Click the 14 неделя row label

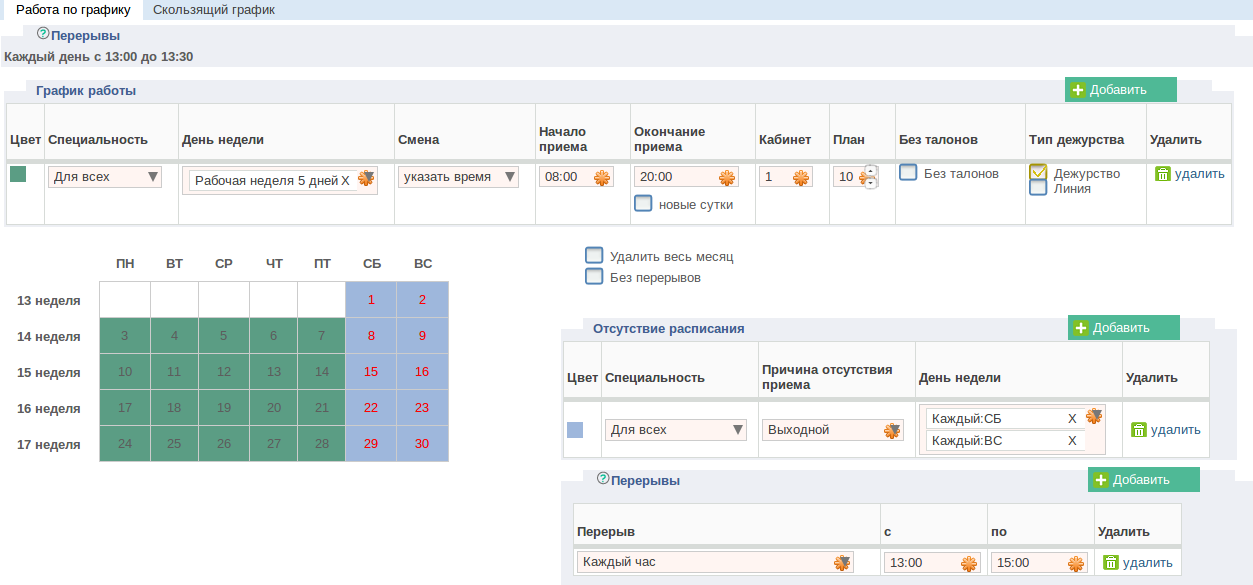(x=49, y=337)
